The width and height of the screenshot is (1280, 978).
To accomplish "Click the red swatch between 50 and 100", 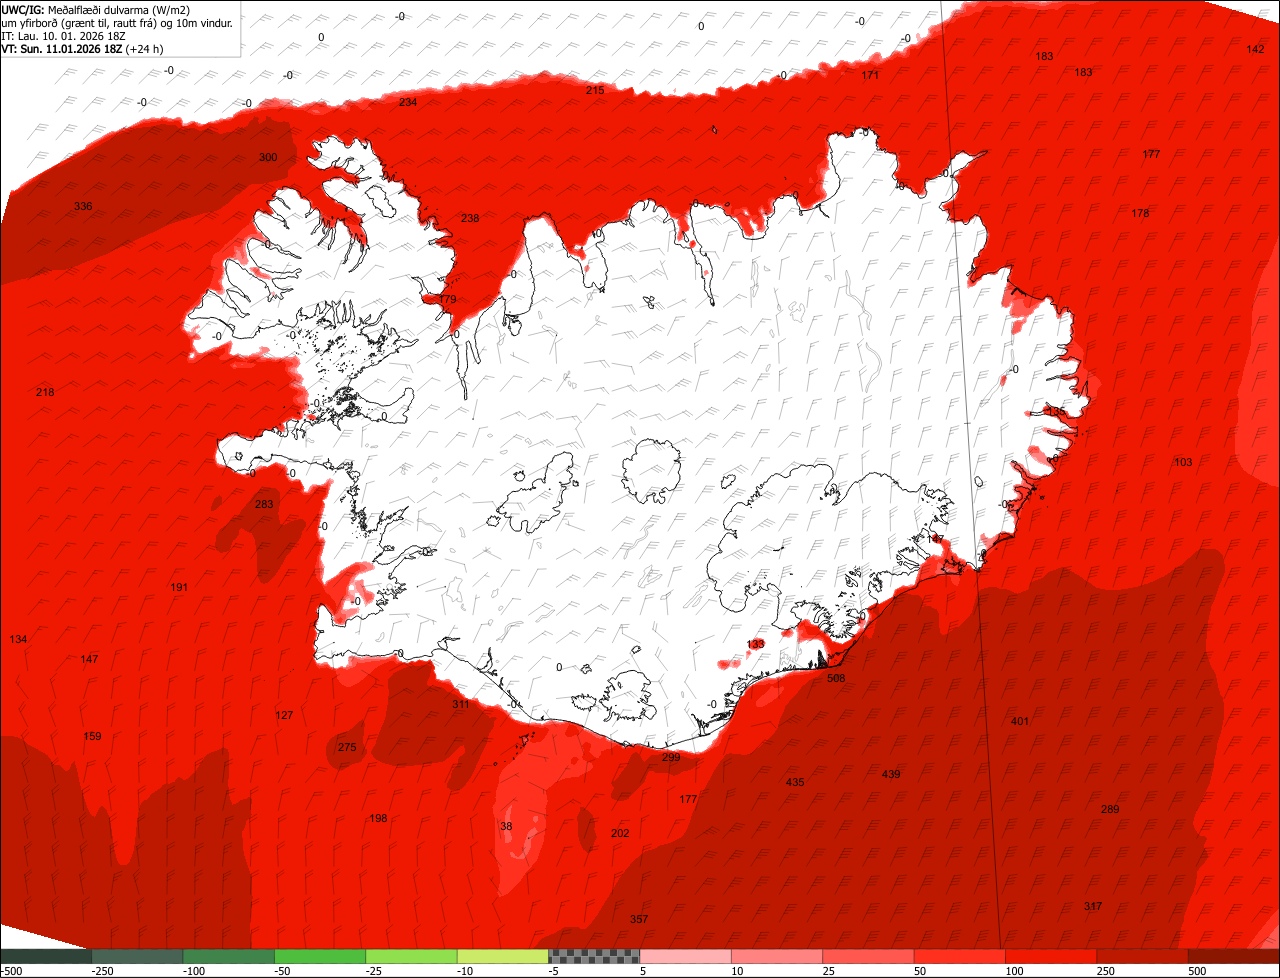I will click(x=960, y=956).
